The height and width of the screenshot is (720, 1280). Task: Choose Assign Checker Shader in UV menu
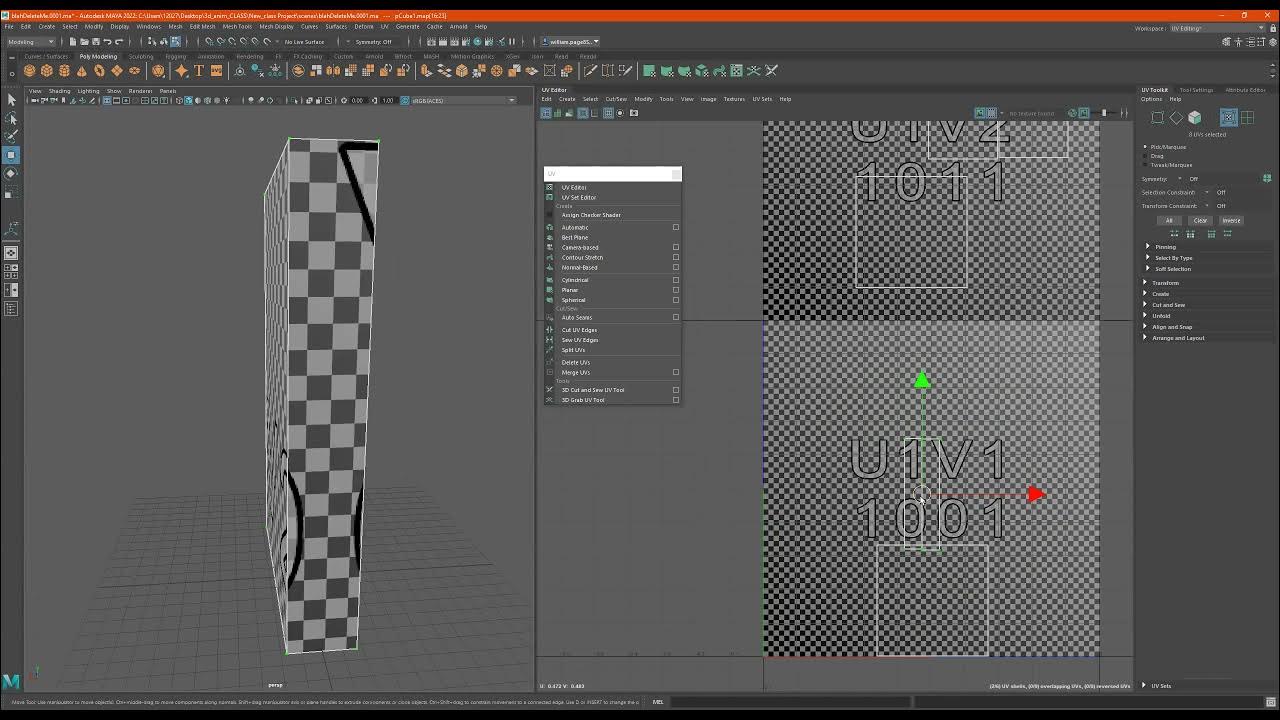coord(591,215)
